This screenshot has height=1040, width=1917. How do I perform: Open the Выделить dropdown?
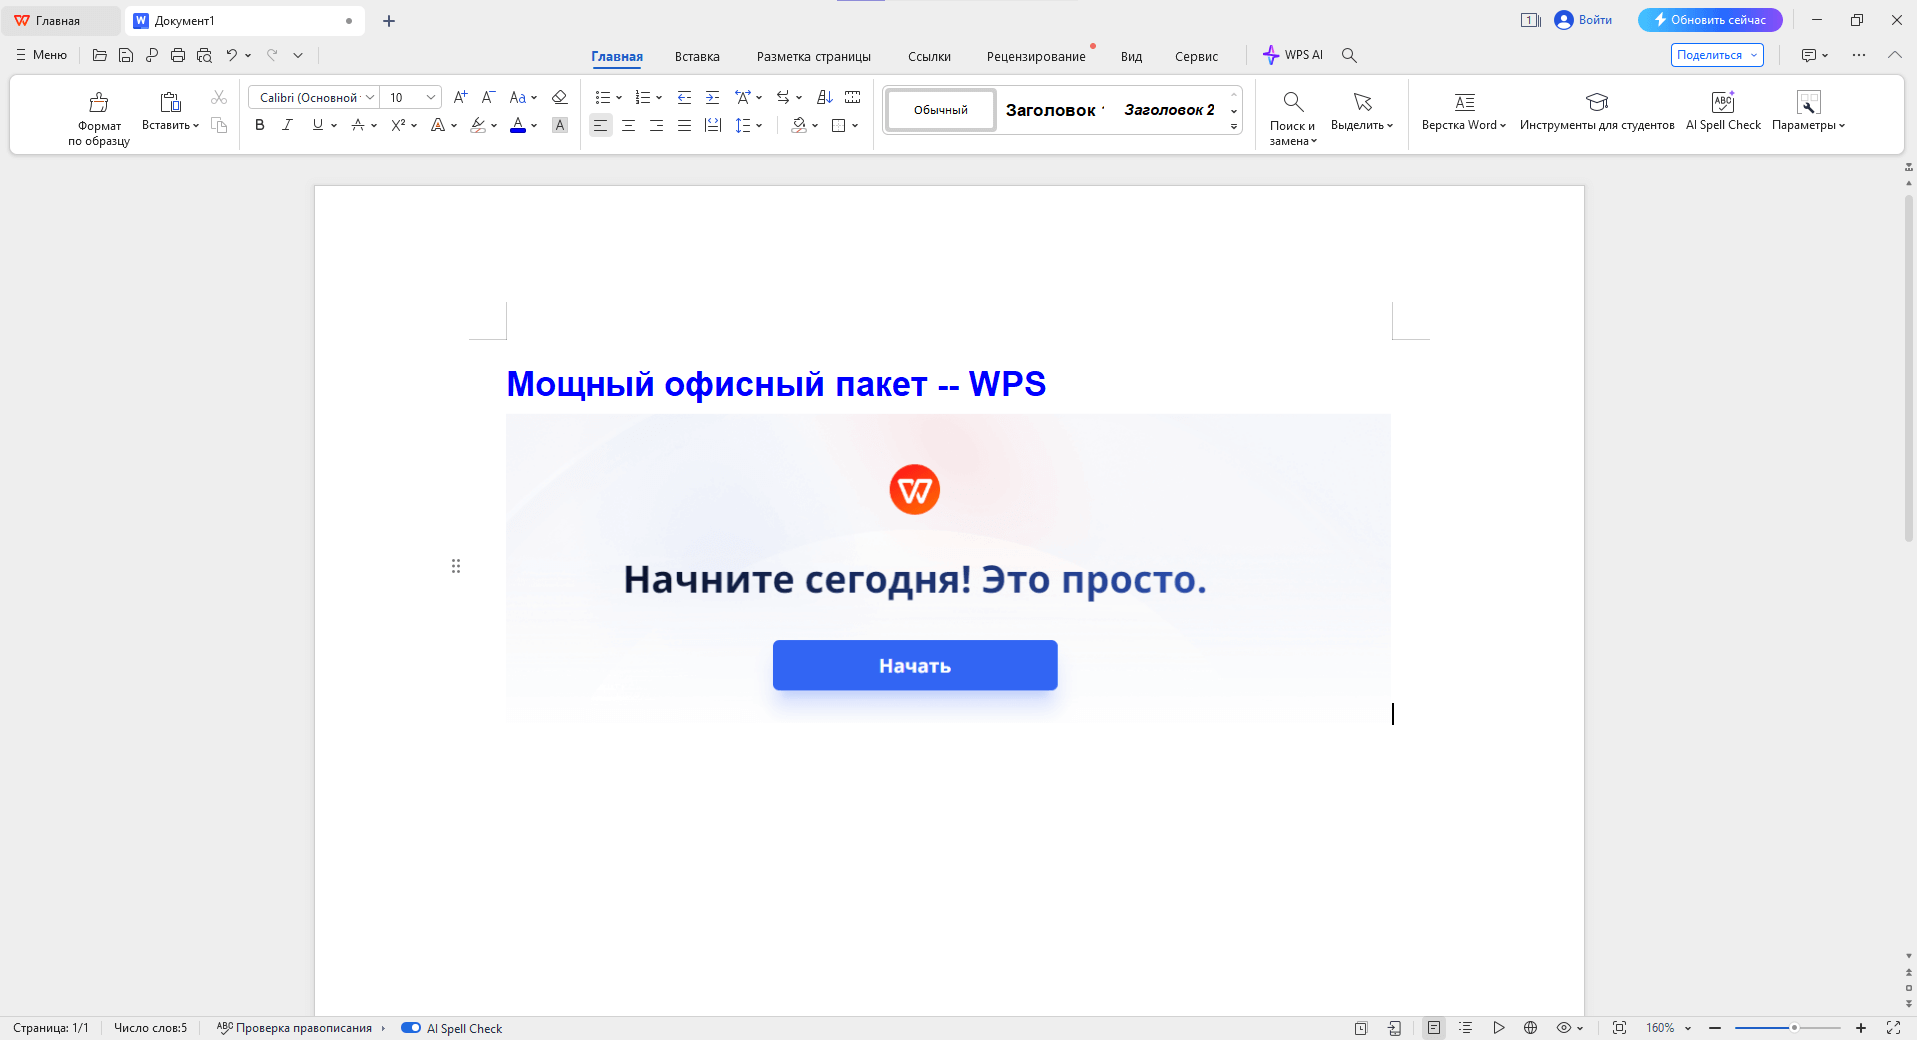(x=1362, y=111)
